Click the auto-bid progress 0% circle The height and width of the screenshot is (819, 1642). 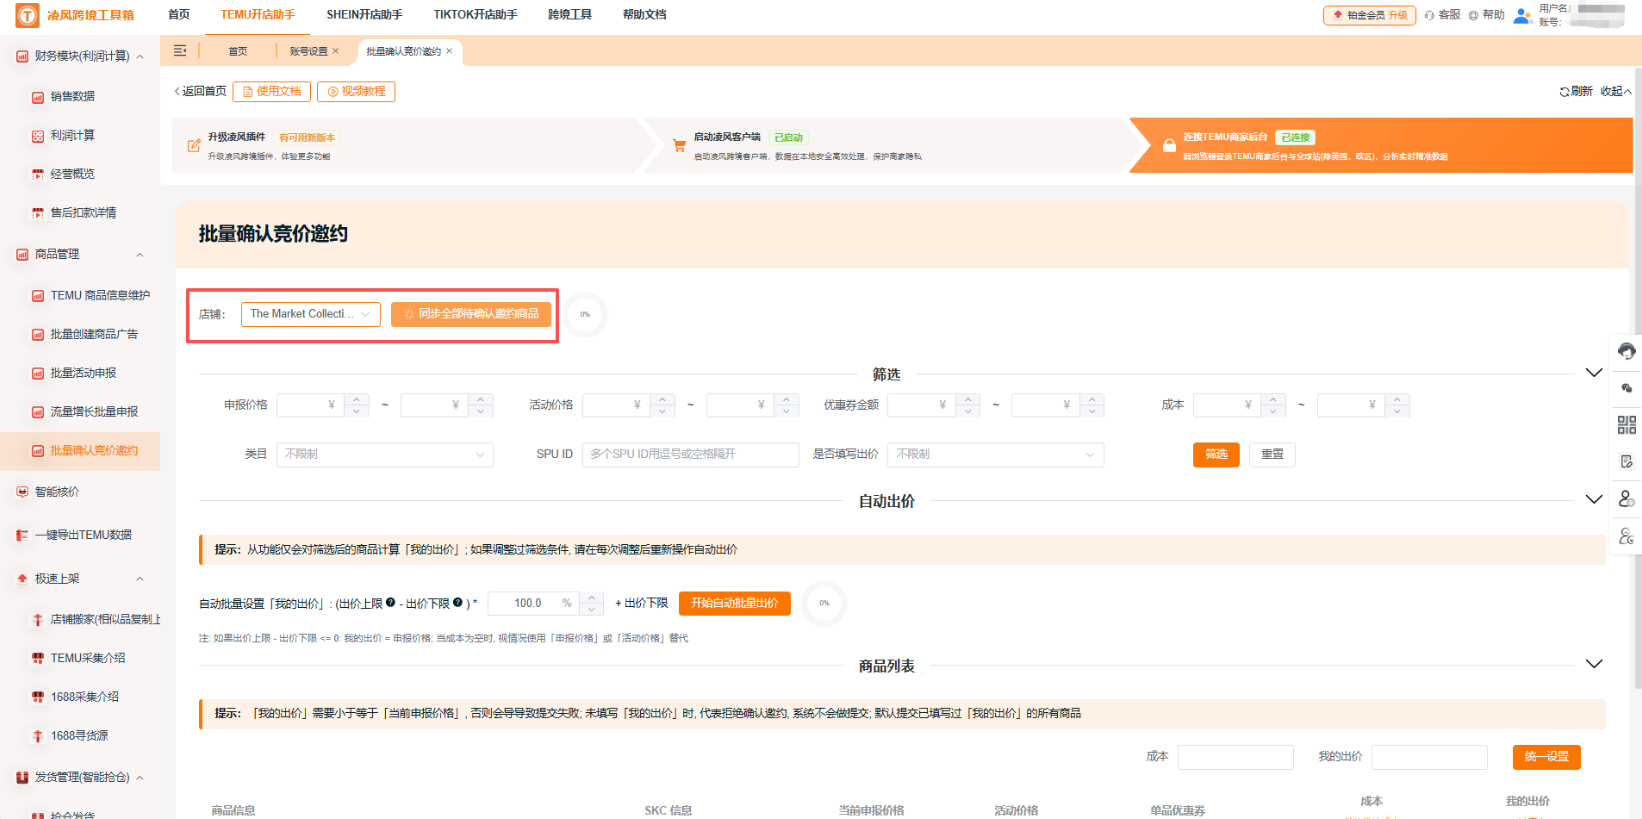(x=824, y=603)
